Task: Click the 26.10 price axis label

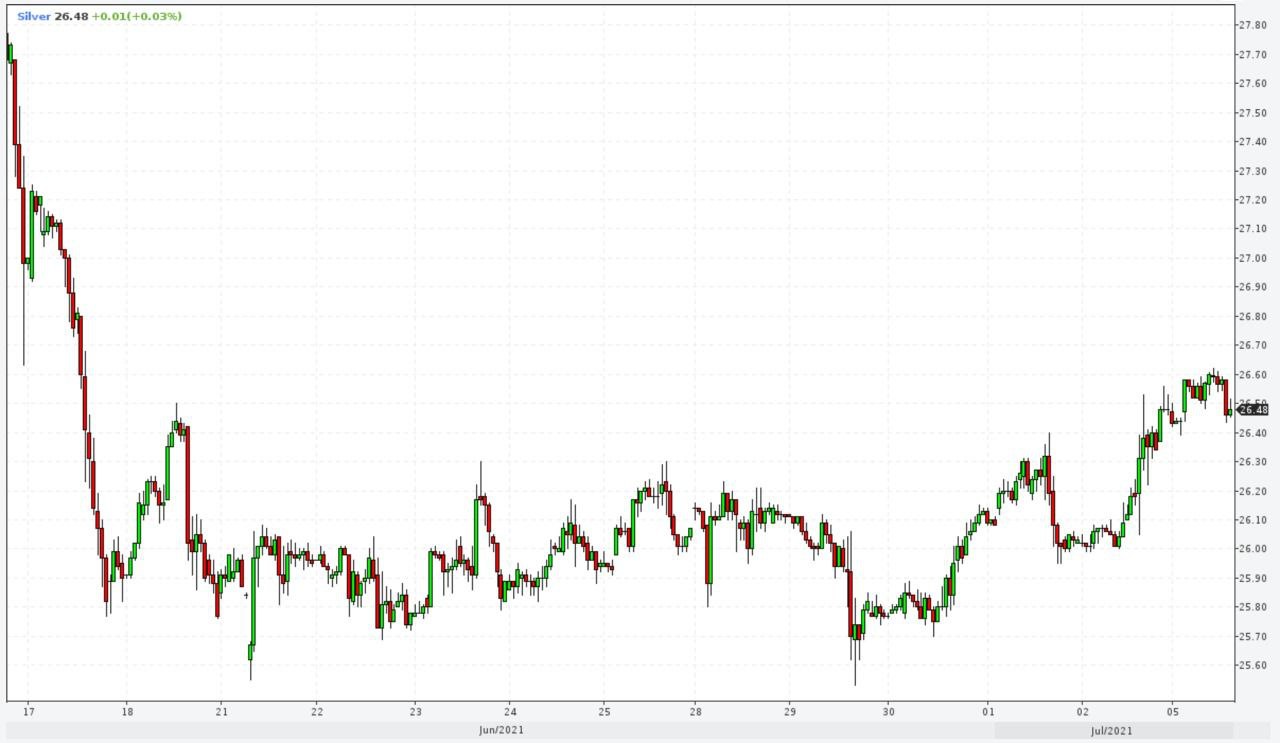Action: pos(1255,520)
